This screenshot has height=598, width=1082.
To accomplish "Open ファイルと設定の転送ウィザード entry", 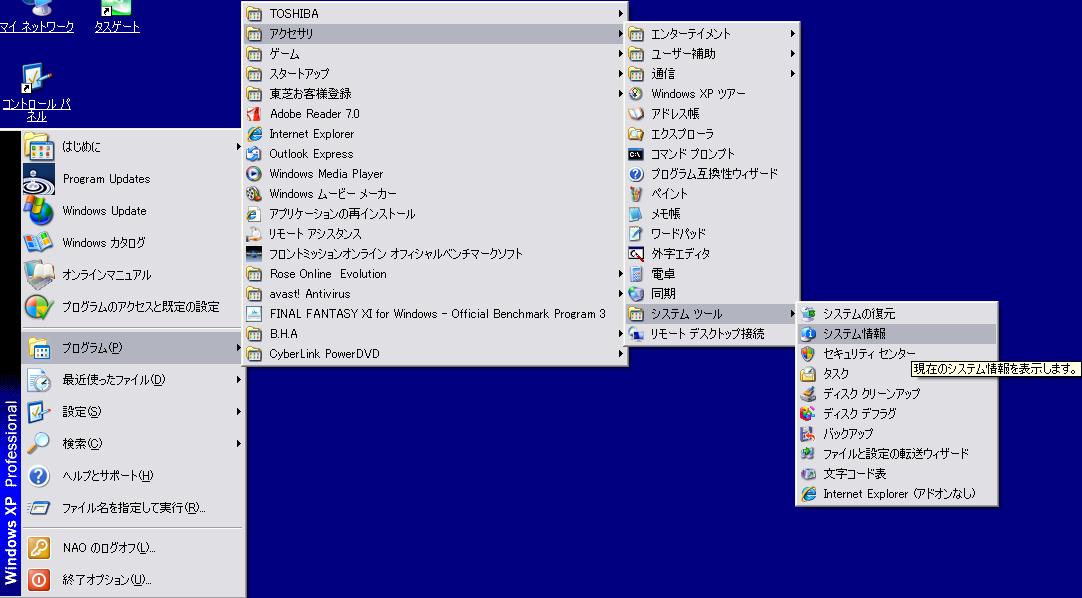I will (x=896, y=454).
